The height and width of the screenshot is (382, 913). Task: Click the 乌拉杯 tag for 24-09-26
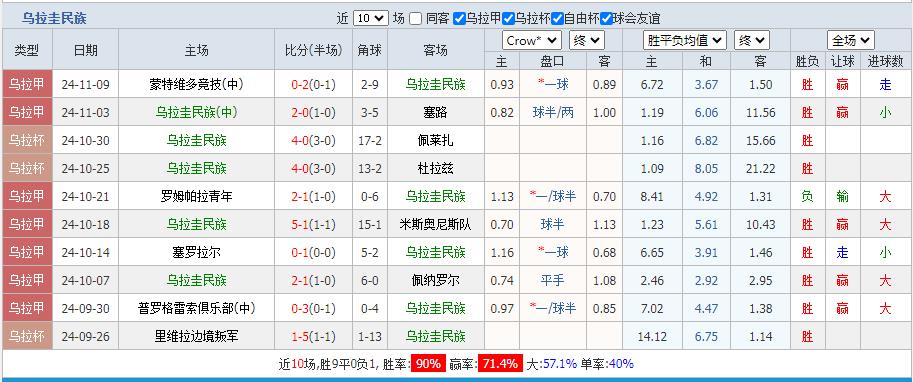tap(27, 336)
